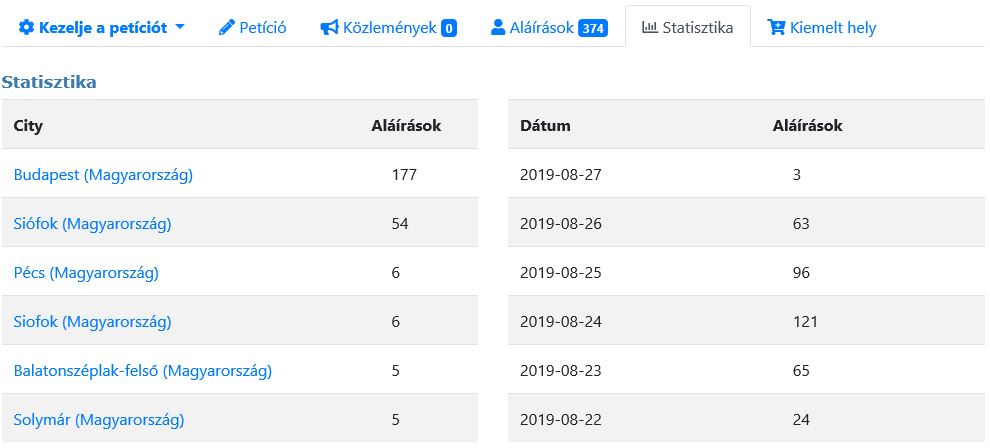990x448 pixels.
Task: Switch to the Kiemelt hely tab
Action: point(821,28)
